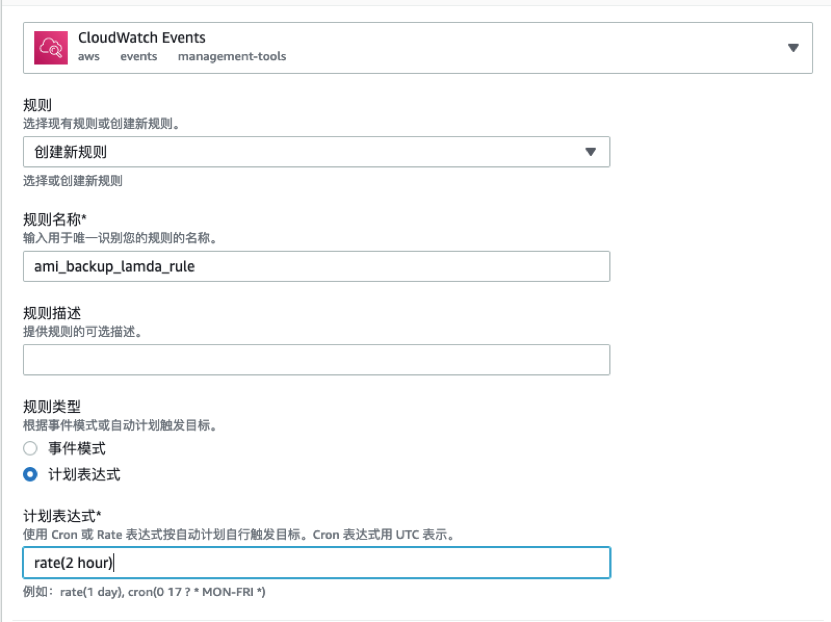Viewport: 831px width, 622px height.
Task: Click the 计划表达式 field with rate(2 hour)
Action: pyautogui.click(x=316, y=563)
